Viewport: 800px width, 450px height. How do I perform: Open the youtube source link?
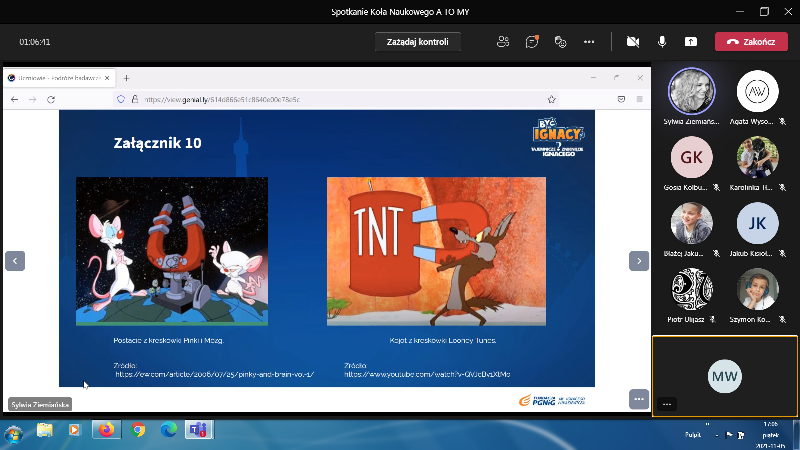[x=427, y=374]
